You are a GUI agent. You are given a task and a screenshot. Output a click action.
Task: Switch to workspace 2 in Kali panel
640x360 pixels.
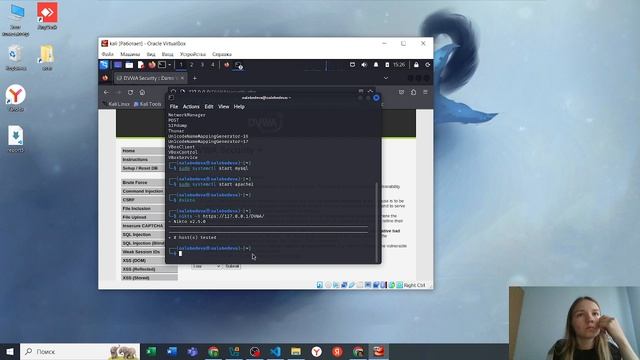pos(191,65)
